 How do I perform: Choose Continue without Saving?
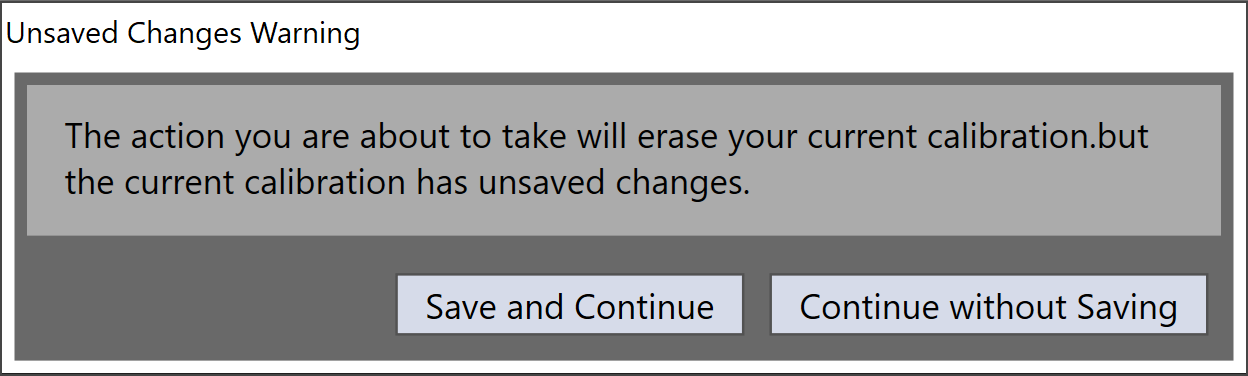click(x=988, y=305)
